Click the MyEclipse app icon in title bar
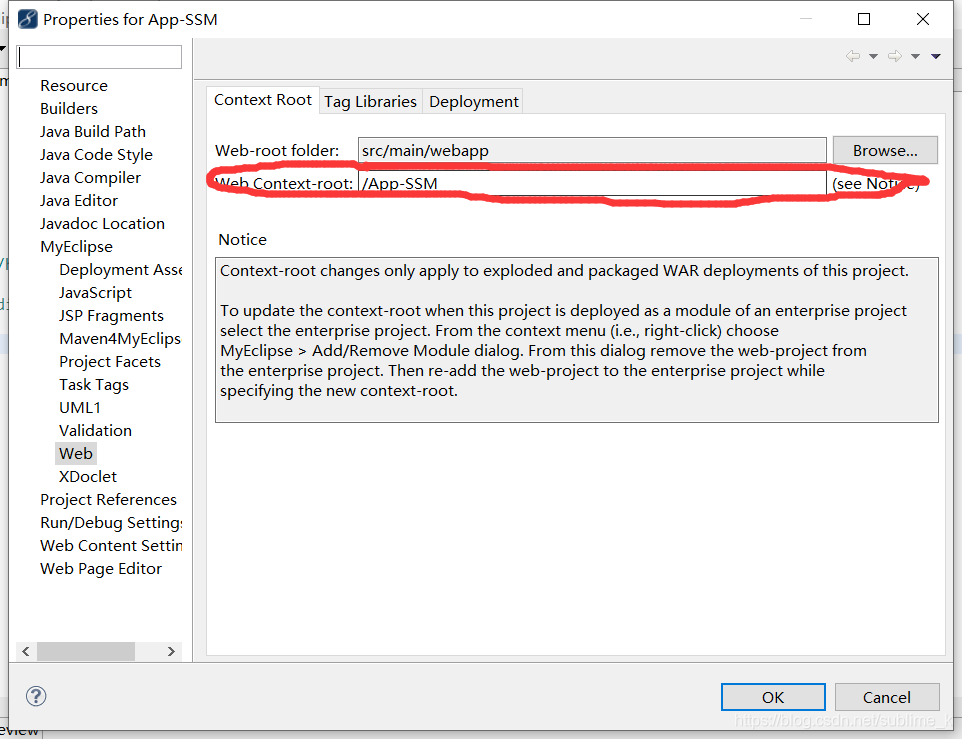Screen dimensions: 962x739 (28, 20)
